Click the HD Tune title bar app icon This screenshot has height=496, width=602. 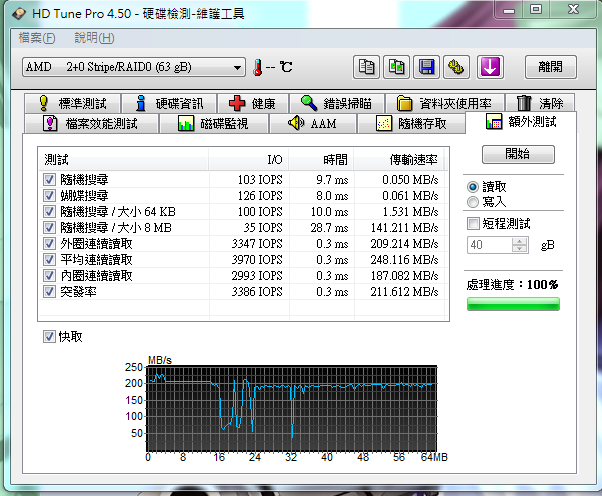pos(18,14)
